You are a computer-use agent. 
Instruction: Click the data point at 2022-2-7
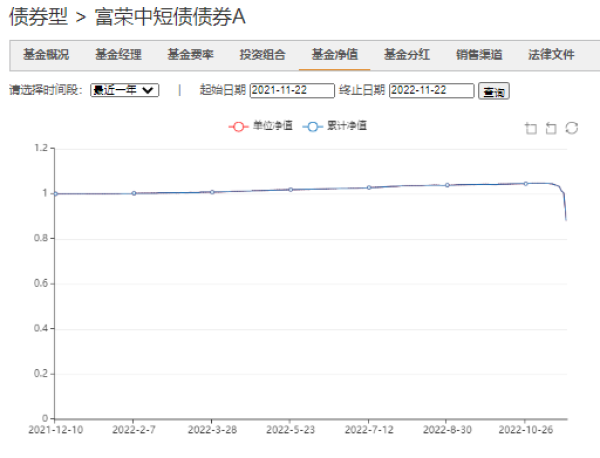[134, 193]
